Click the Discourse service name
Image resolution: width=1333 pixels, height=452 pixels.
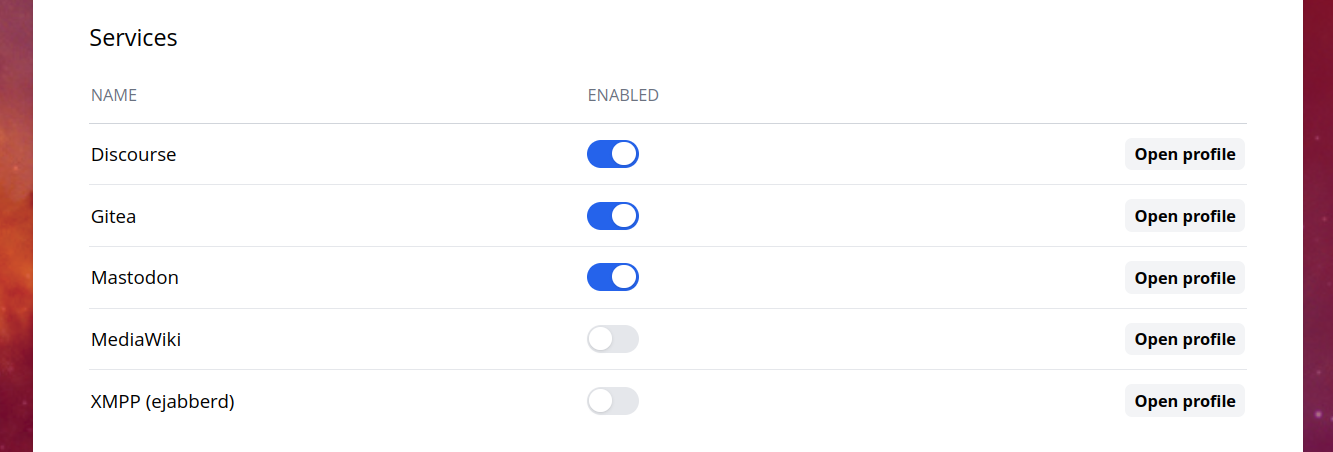click(x=133, y=155)
